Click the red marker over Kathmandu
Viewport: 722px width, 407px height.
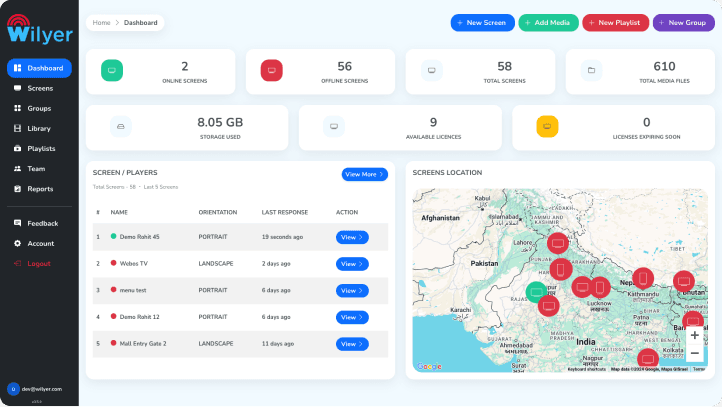click(643, 279)
